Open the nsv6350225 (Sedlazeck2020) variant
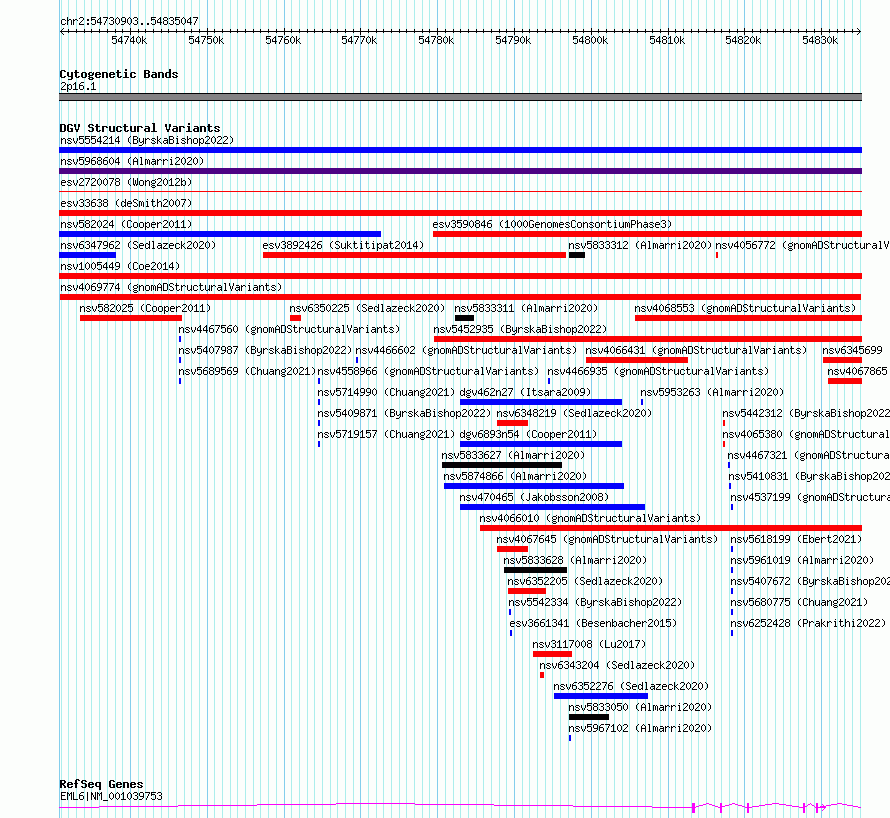 (x=367, y=308)
